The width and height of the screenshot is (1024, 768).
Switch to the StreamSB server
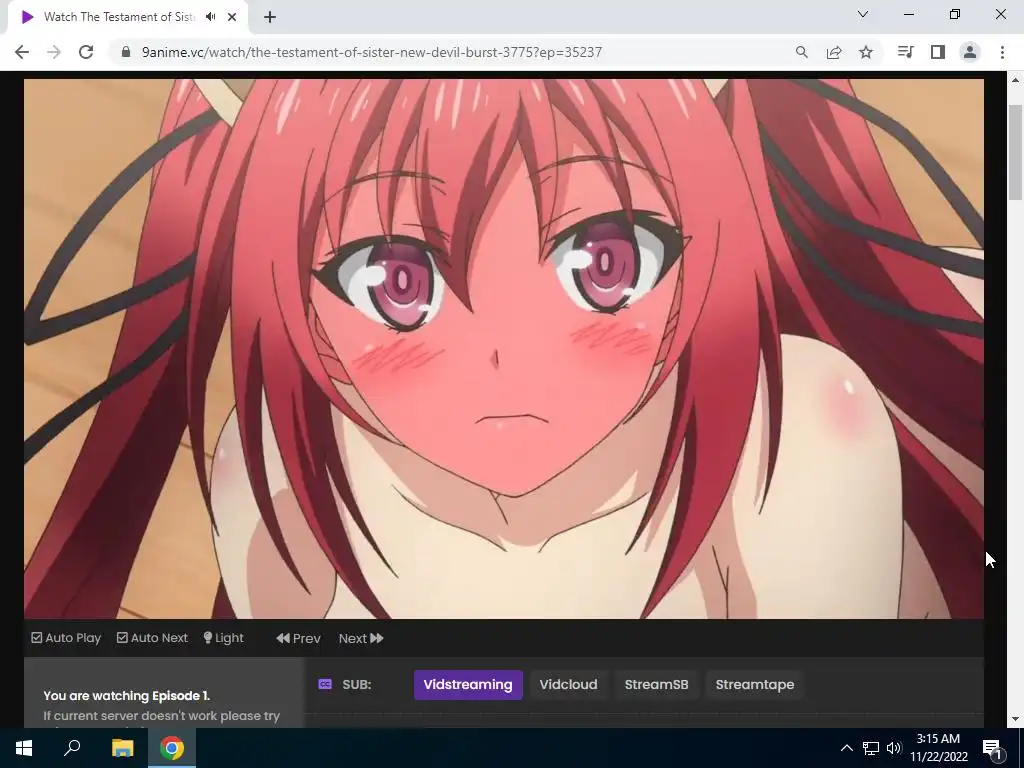656,684
